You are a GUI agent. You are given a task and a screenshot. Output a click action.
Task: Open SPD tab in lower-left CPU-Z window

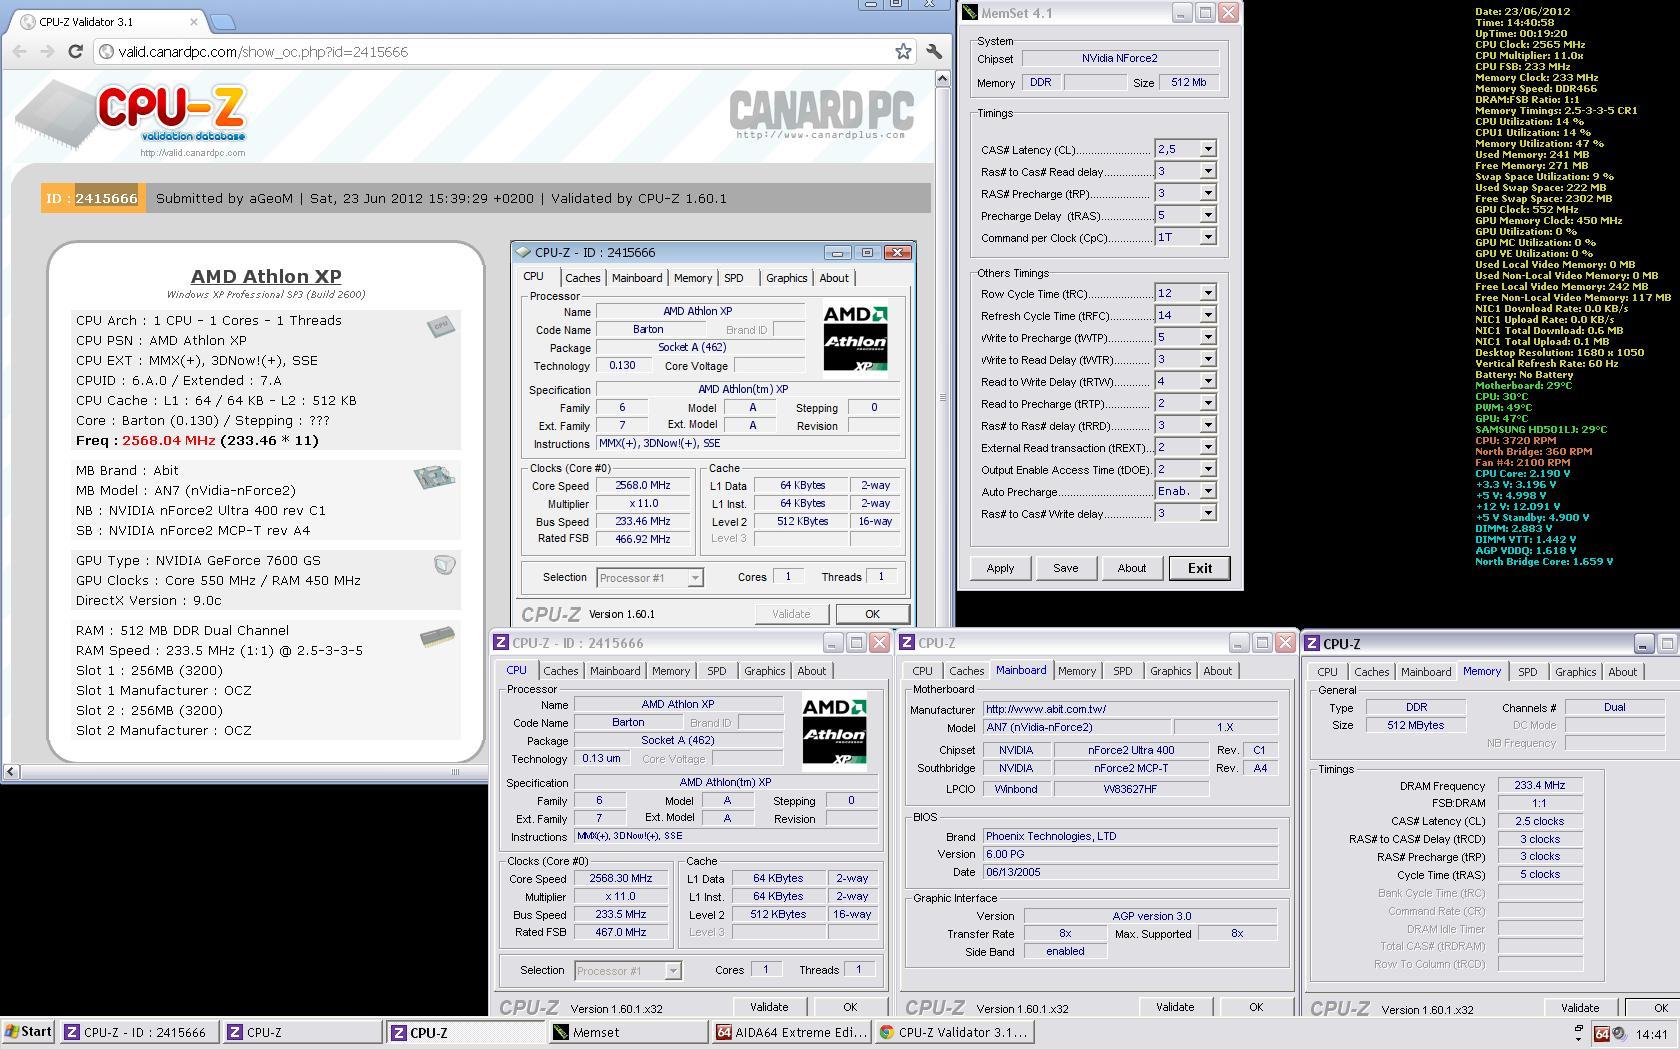click(716, 671)
